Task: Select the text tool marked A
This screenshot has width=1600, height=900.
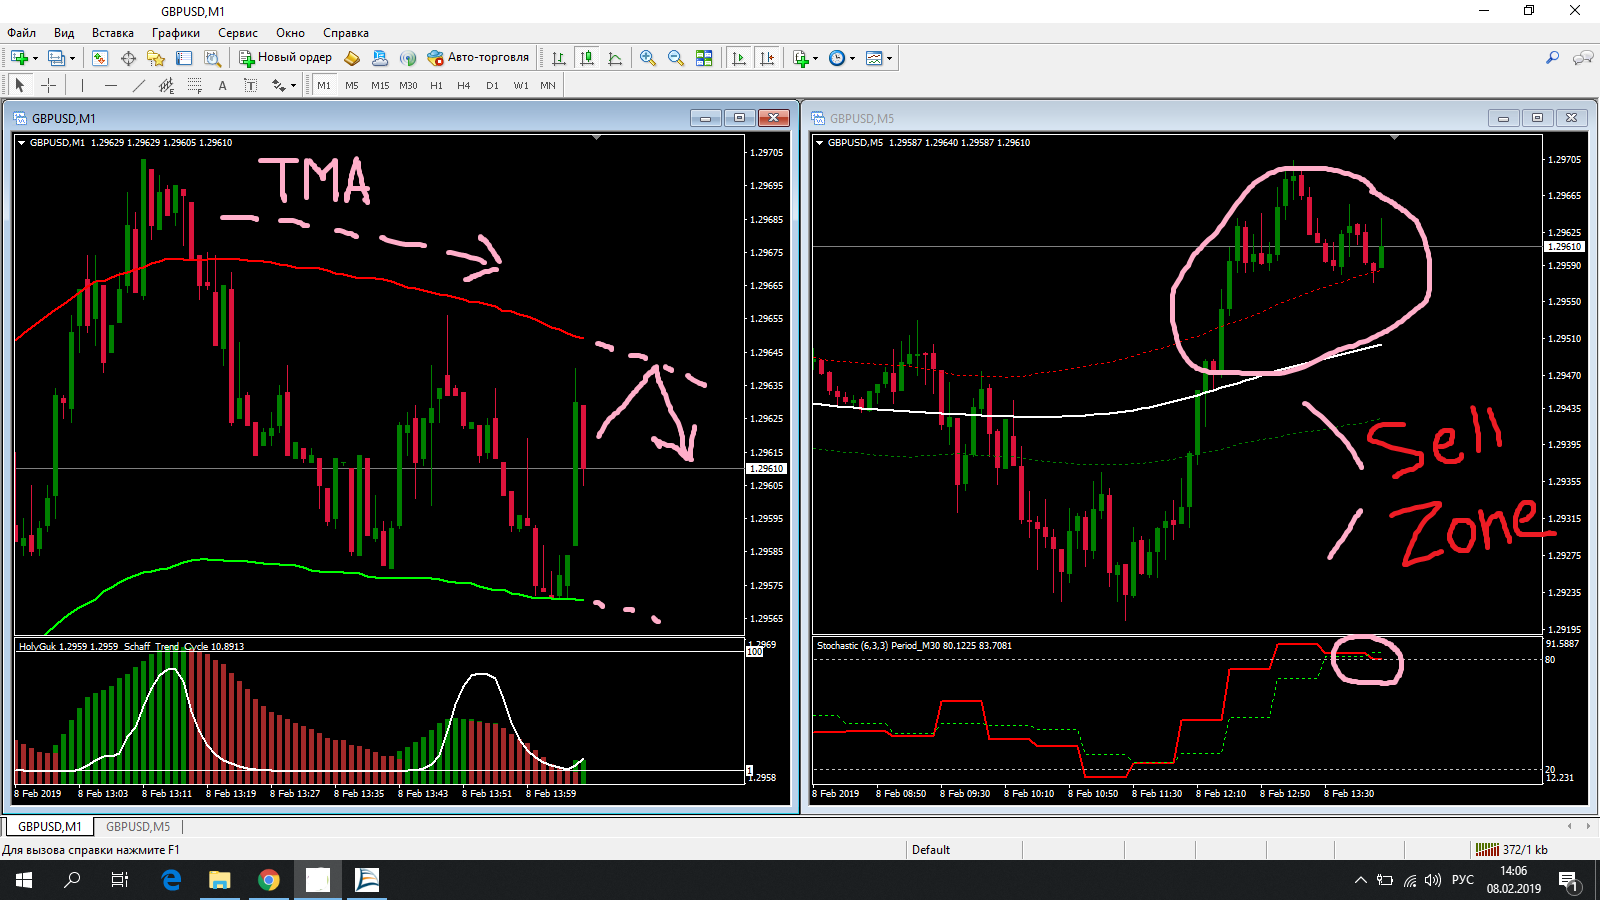Action: coord(222,85)
